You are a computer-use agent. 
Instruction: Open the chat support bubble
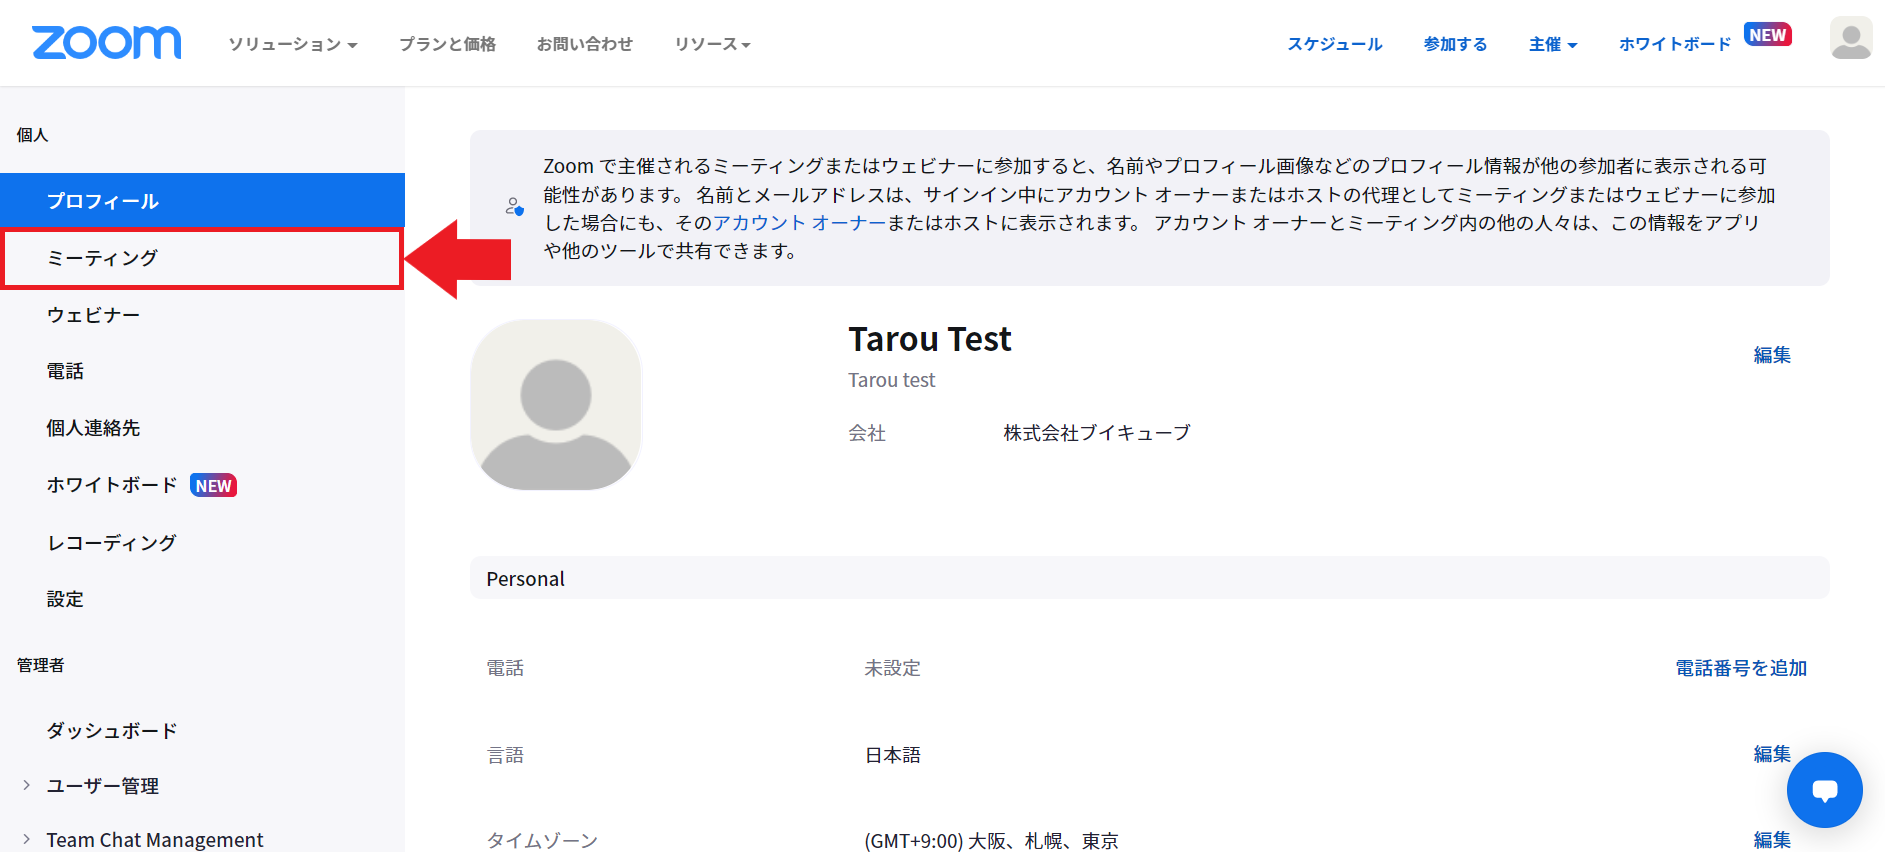point(1824,790)
